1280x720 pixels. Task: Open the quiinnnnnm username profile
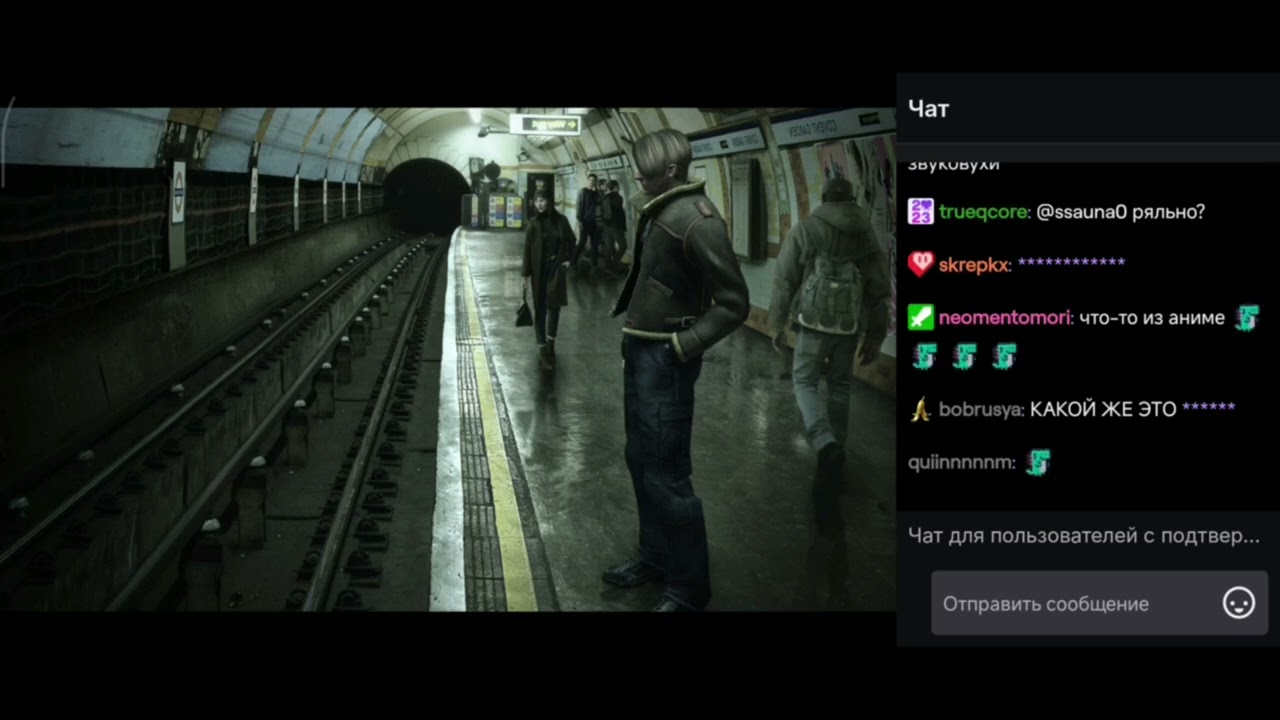coord(962,463)
